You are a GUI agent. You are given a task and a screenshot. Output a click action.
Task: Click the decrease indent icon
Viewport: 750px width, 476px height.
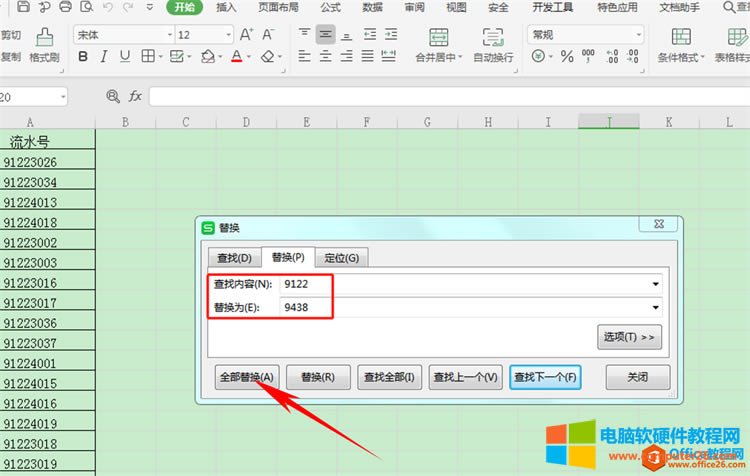coord(370,34)
